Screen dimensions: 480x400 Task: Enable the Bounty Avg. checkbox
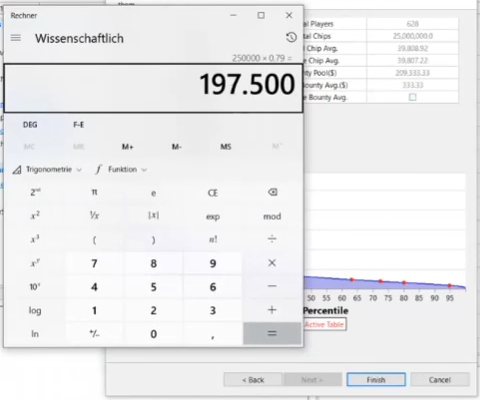[412, 97]
